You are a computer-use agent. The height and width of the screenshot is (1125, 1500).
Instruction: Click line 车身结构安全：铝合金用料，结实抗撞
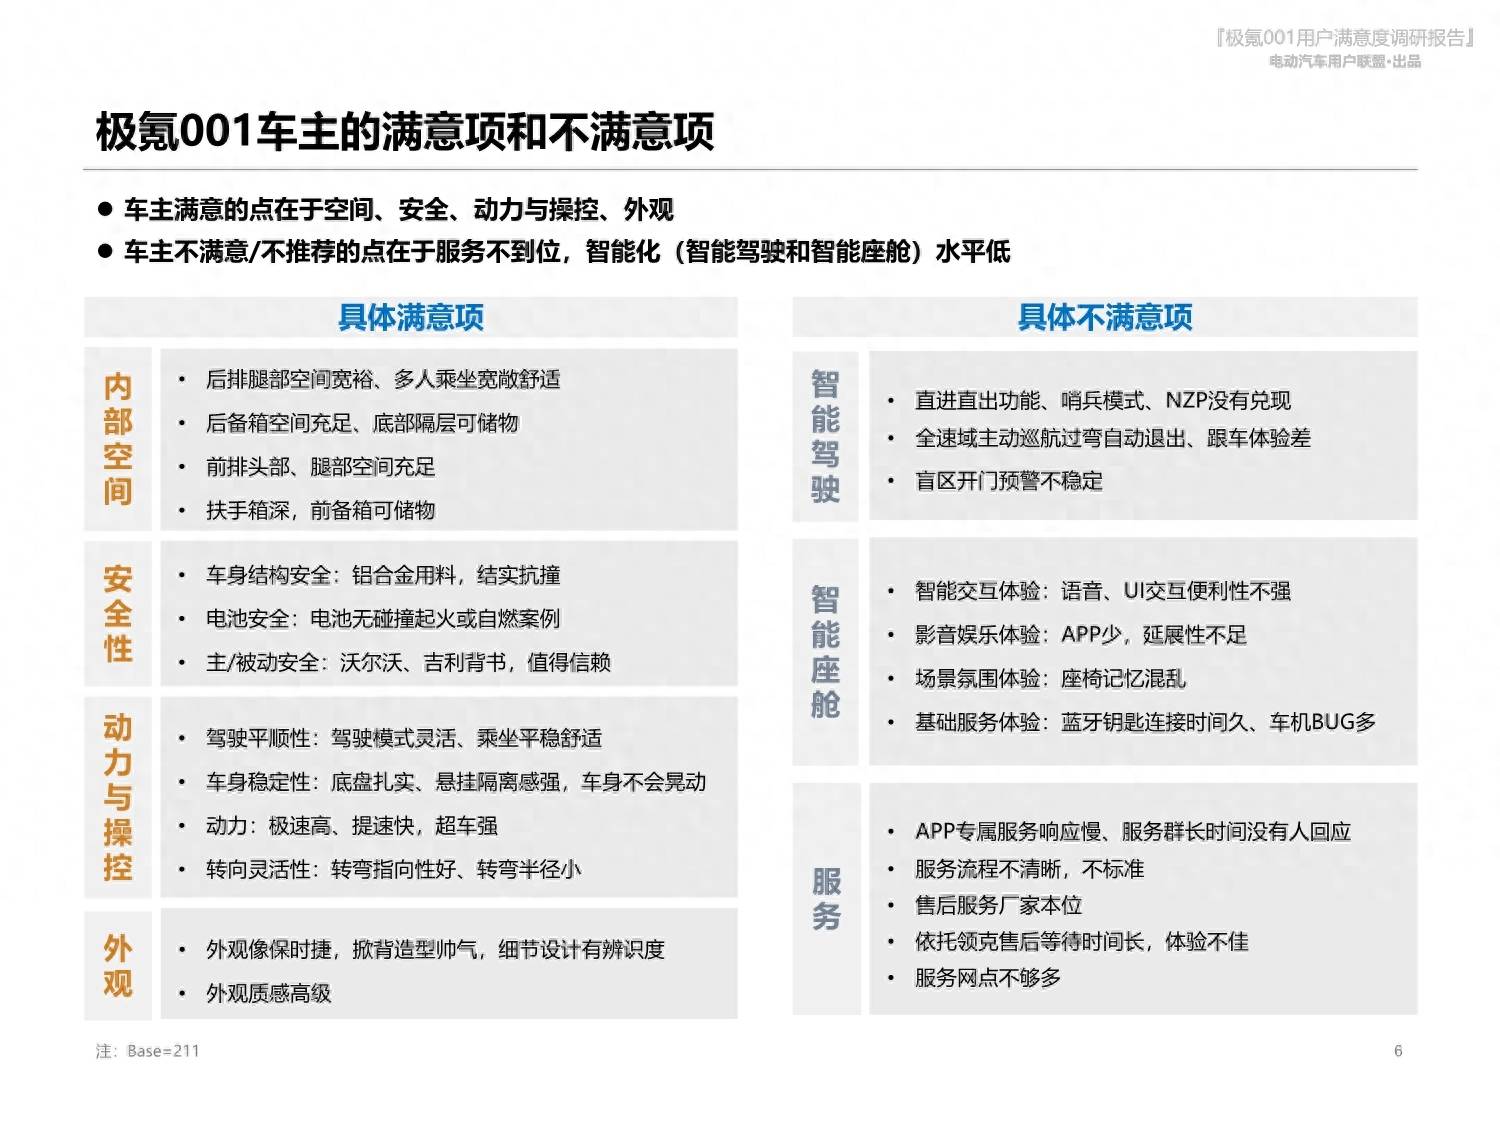pyautogui.click(x=383, y=575)
